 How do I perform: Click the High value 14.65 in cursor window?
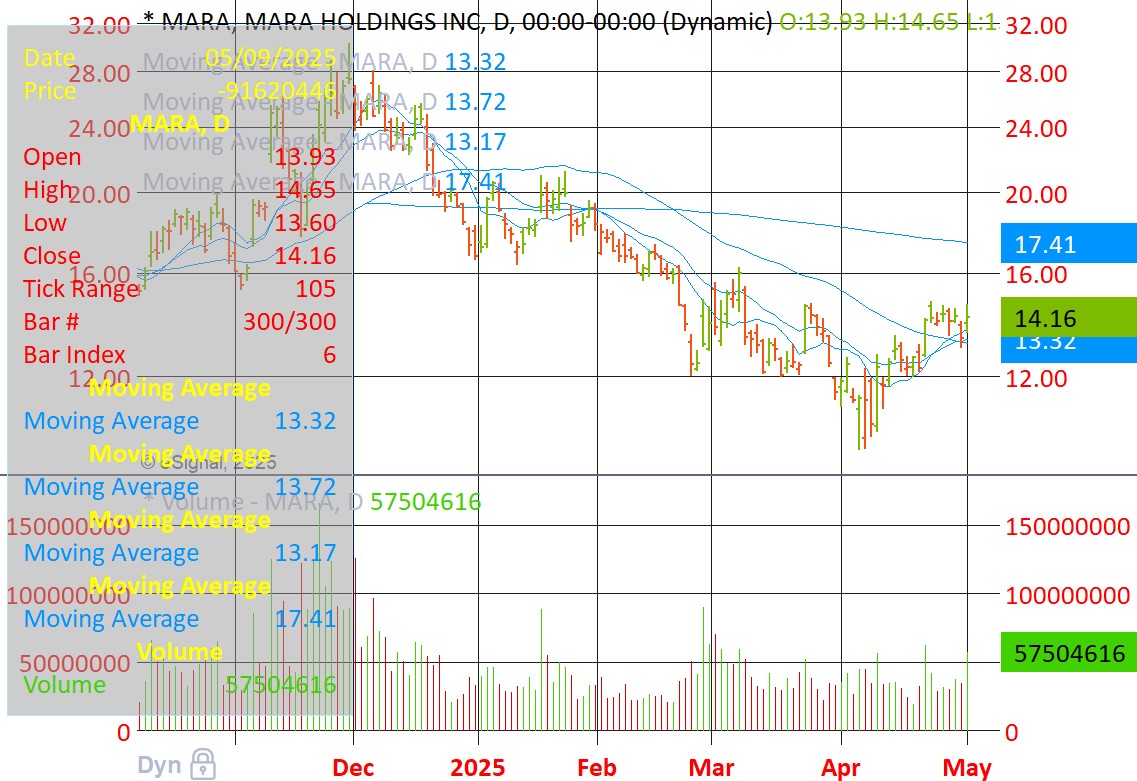pyautogui.click(x=305, y=189)
